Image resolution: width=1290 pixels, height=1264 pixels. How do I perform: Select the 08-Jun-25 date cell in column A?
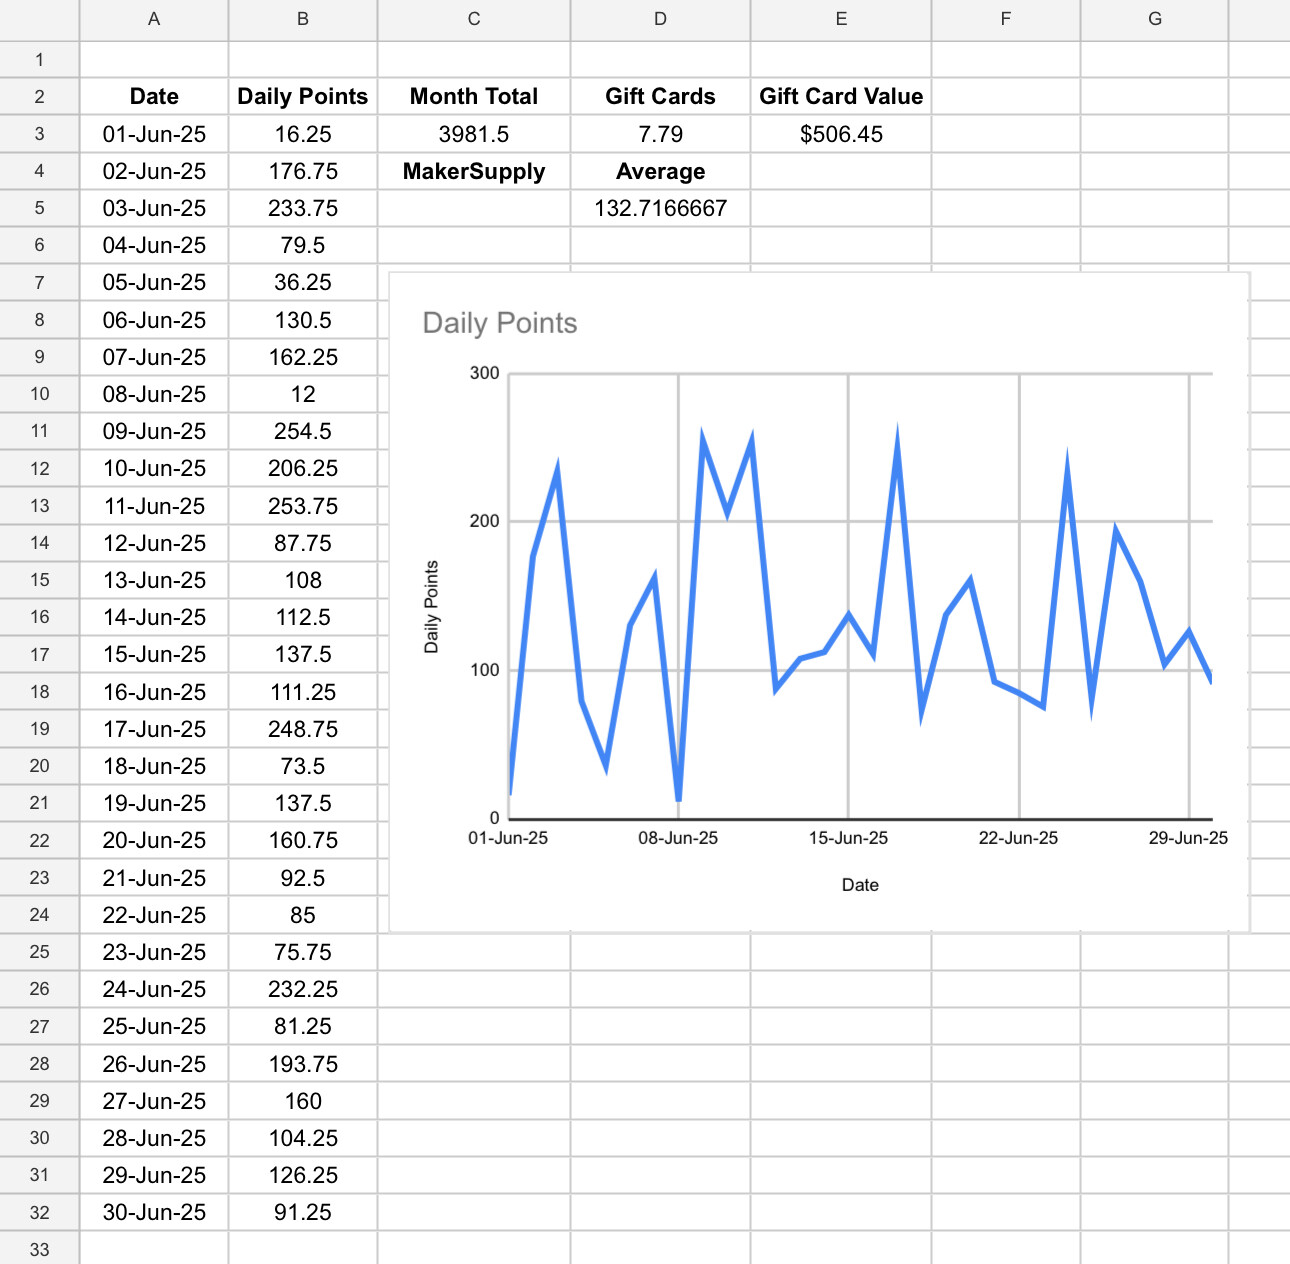(154, 394)
